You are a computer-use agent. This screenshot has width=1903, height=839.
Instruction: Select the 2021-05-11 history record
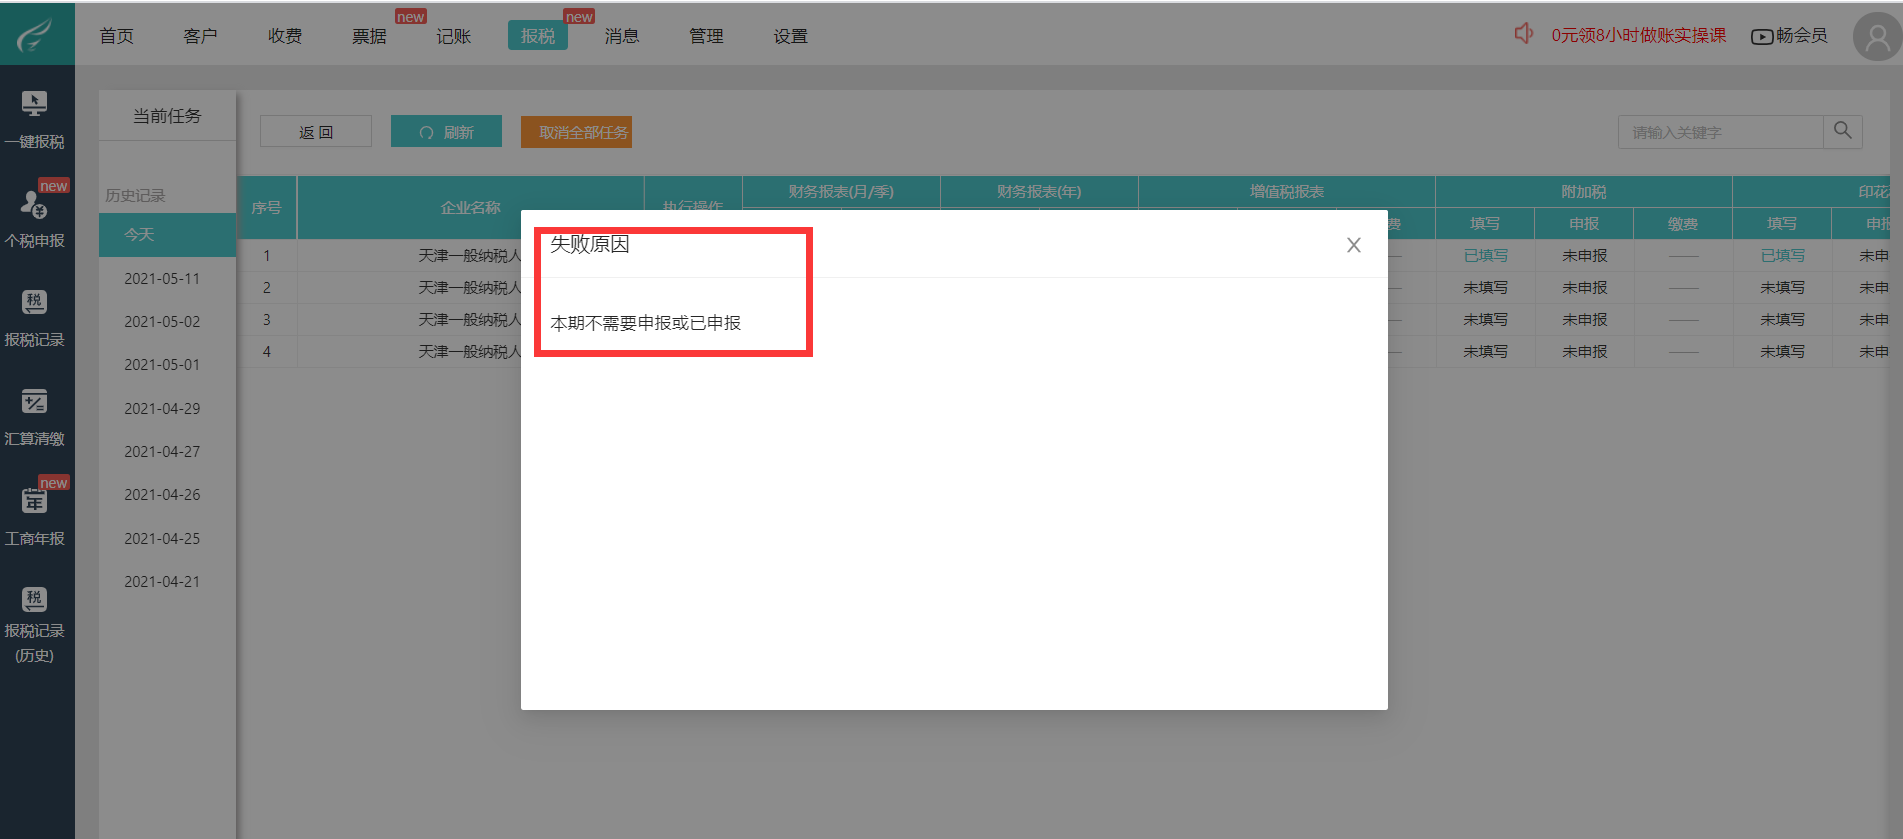pyautogui.click(x=162, y=279)
